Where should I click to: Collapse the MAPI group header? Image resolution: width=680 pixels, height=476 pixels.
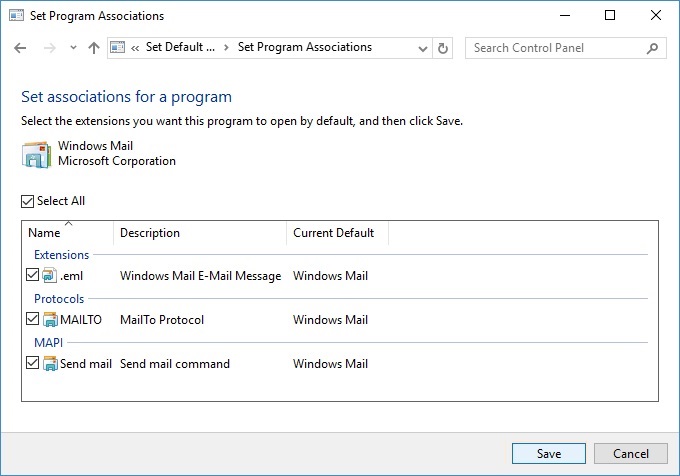coord(49,342)
